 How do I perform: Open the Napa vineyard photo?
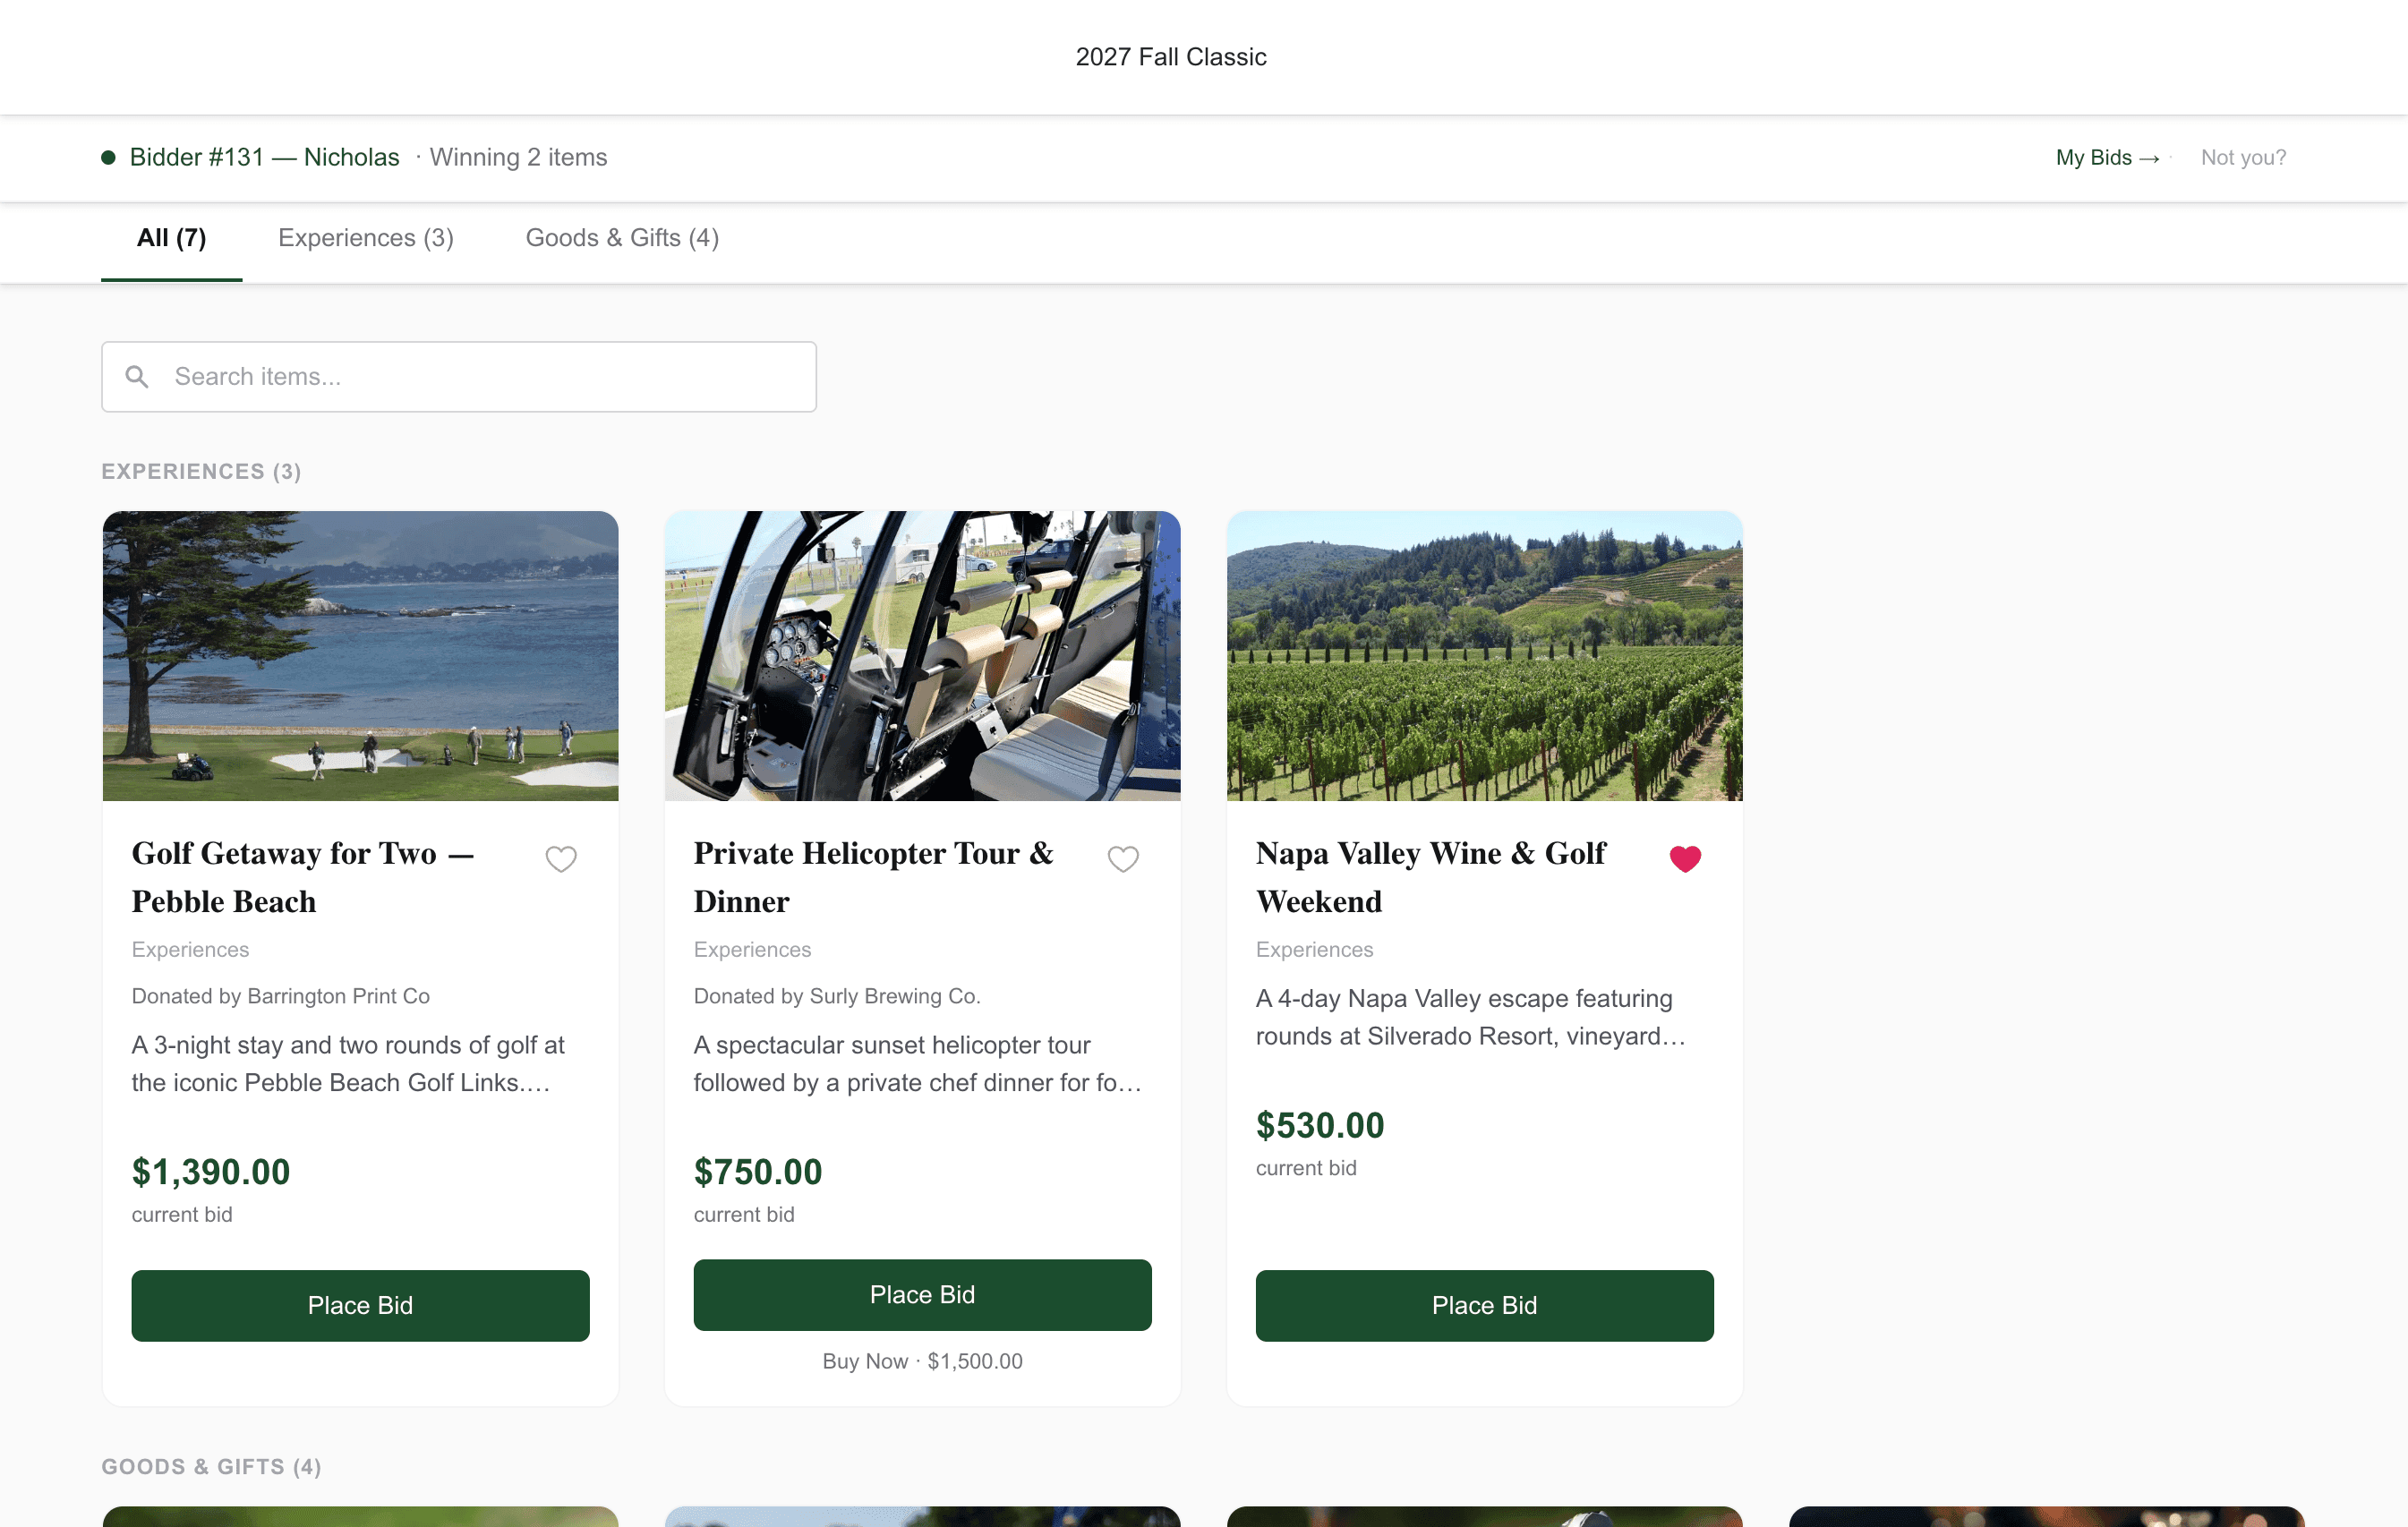point(1484,655)
